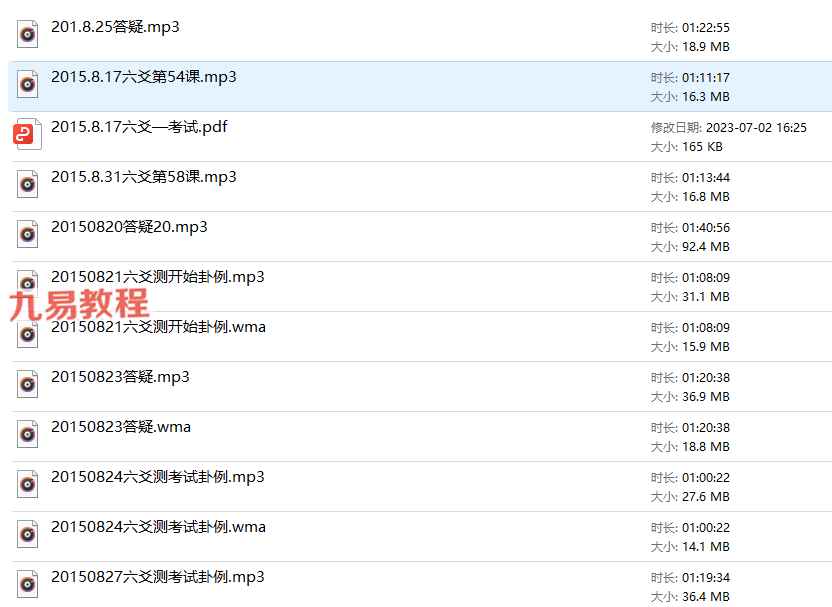Select the file name 20150827六爻测考试卦例.mp3
The height and width of the screenshot is (607, 832).
coord(158,577)
